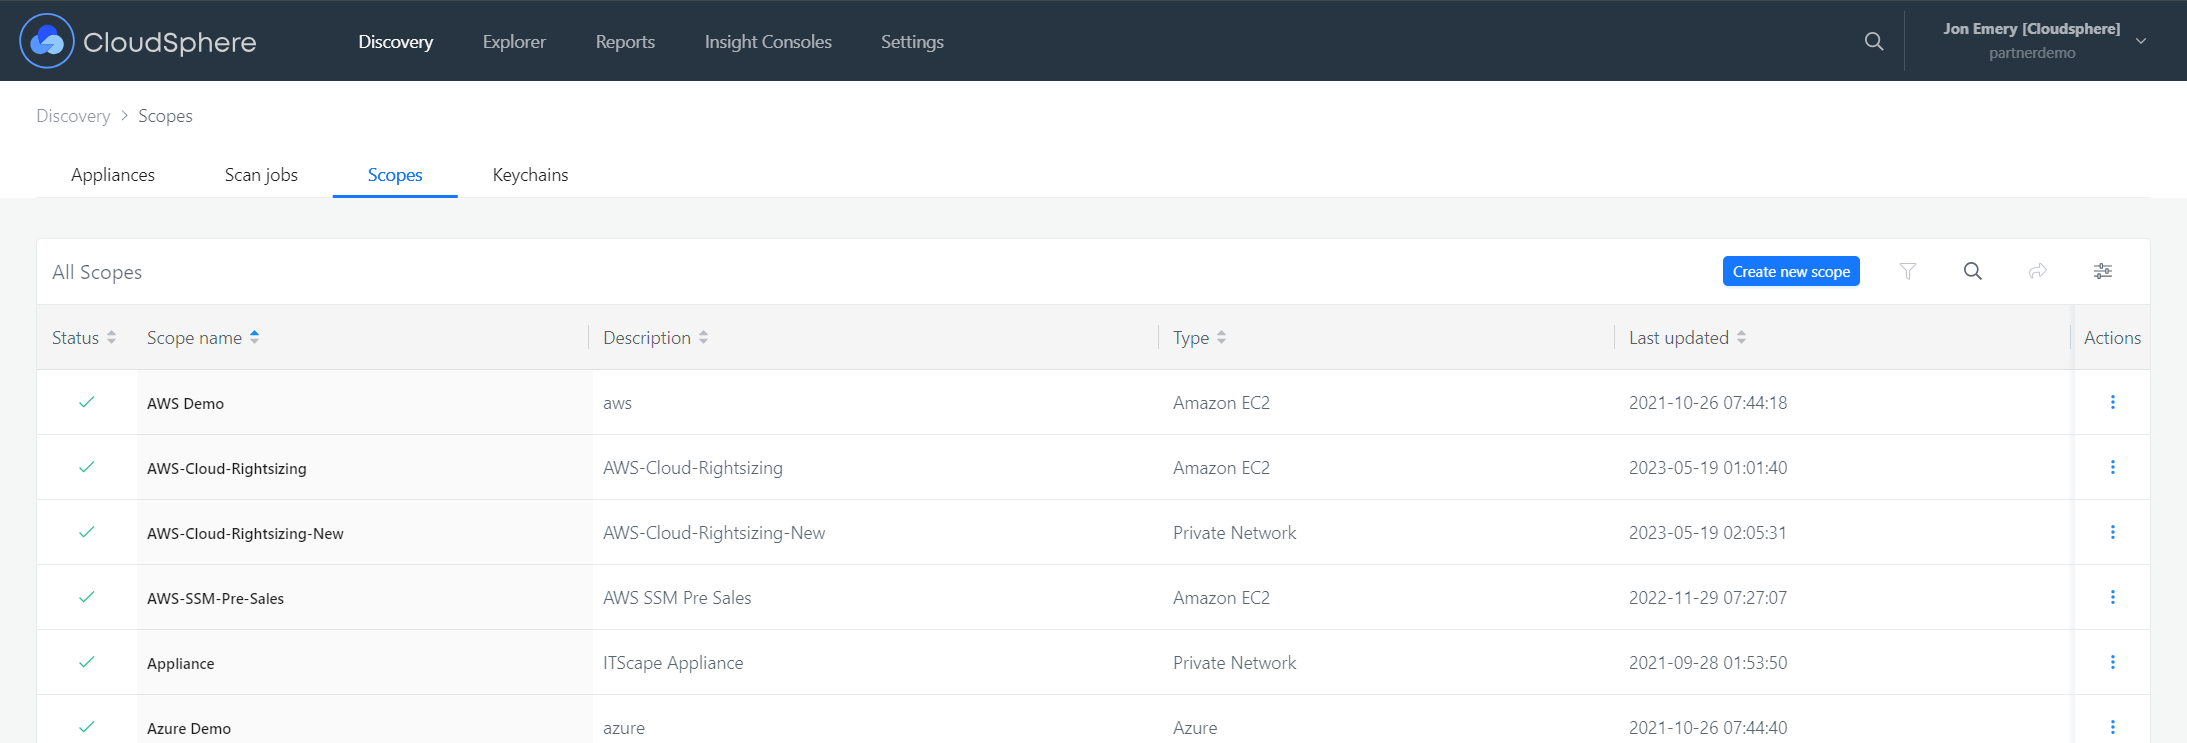
Task: Open actions menu for AWS Demo row
Action: (2113, 402)
